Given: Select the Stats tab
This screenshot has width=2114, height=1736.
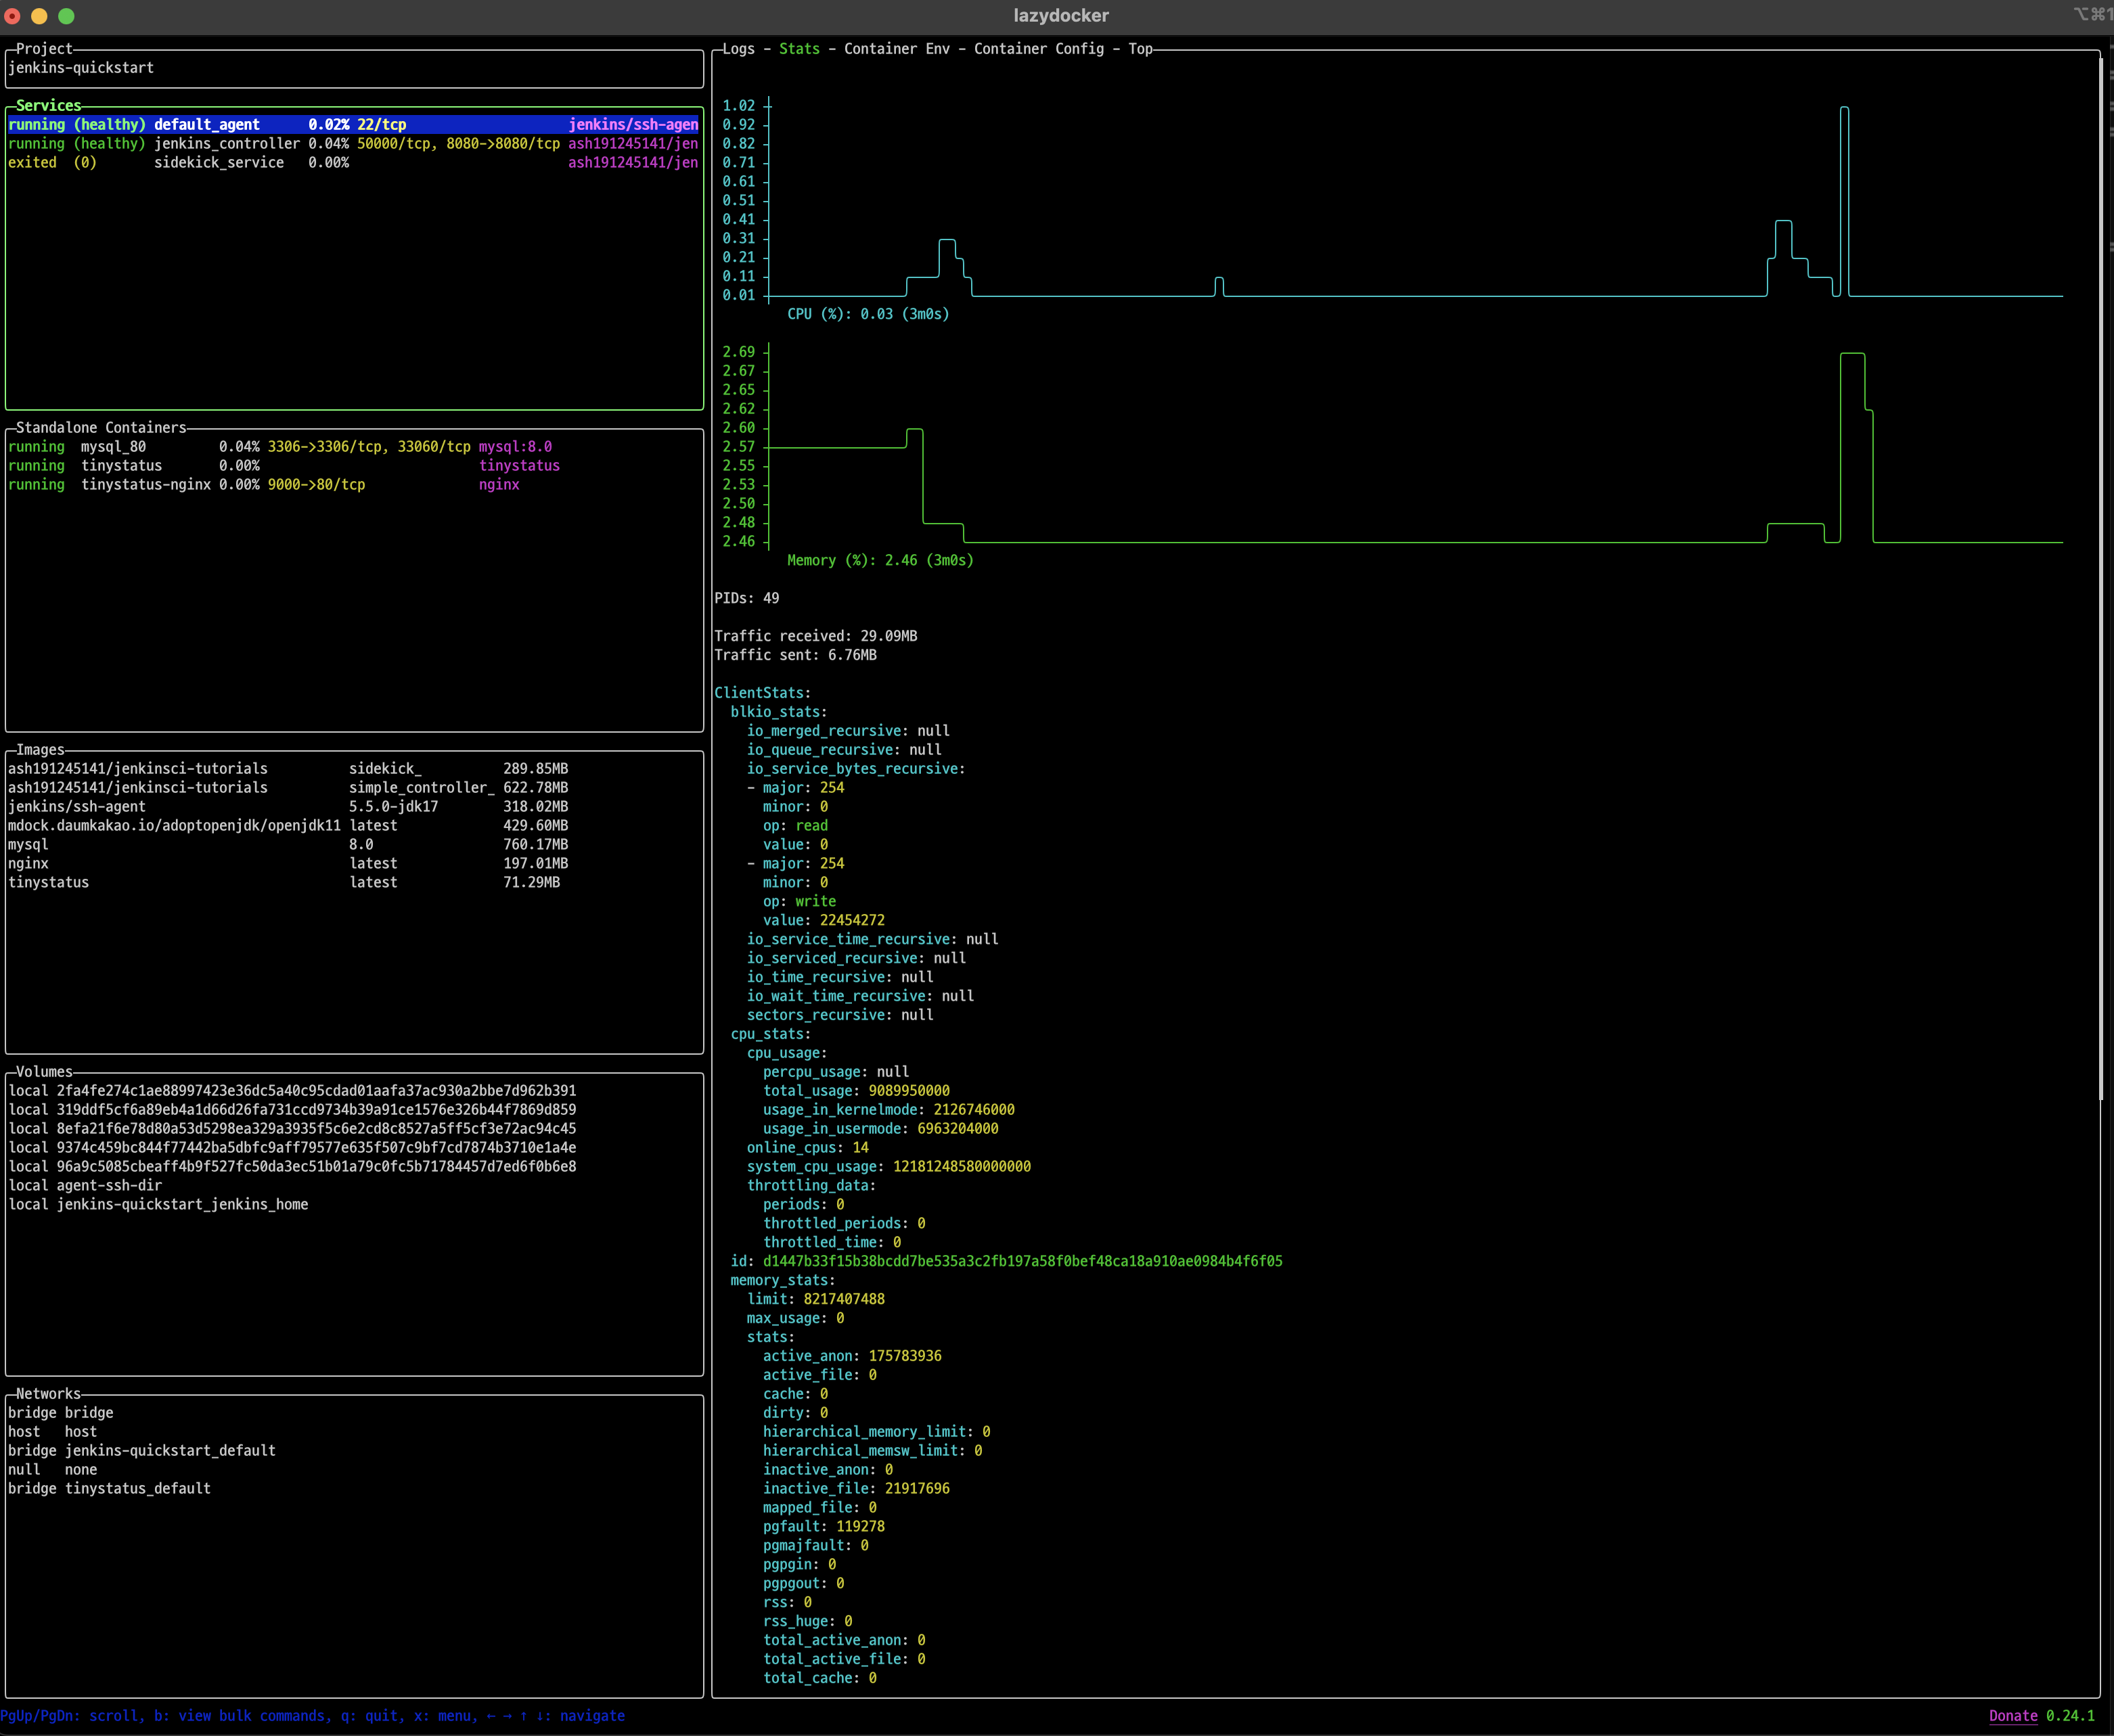Looking at the screenshot, I should click(799, 49).
